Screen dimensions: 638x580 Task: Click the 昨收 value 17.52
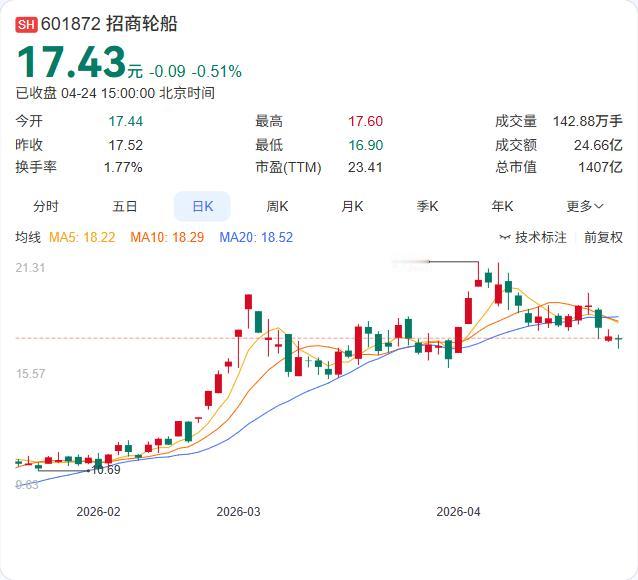[x=126, y=145]
